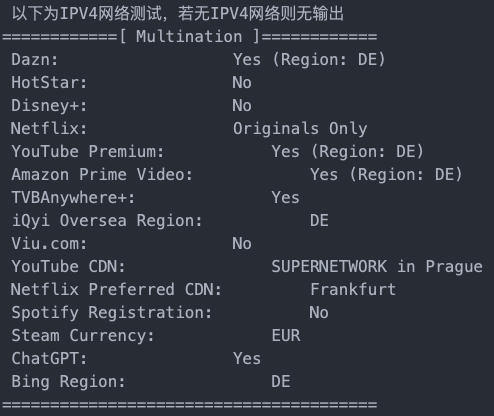Viewport: 494px width, 416px height.
Task: Click the Dazn label text
Action: tap(35, 60)
